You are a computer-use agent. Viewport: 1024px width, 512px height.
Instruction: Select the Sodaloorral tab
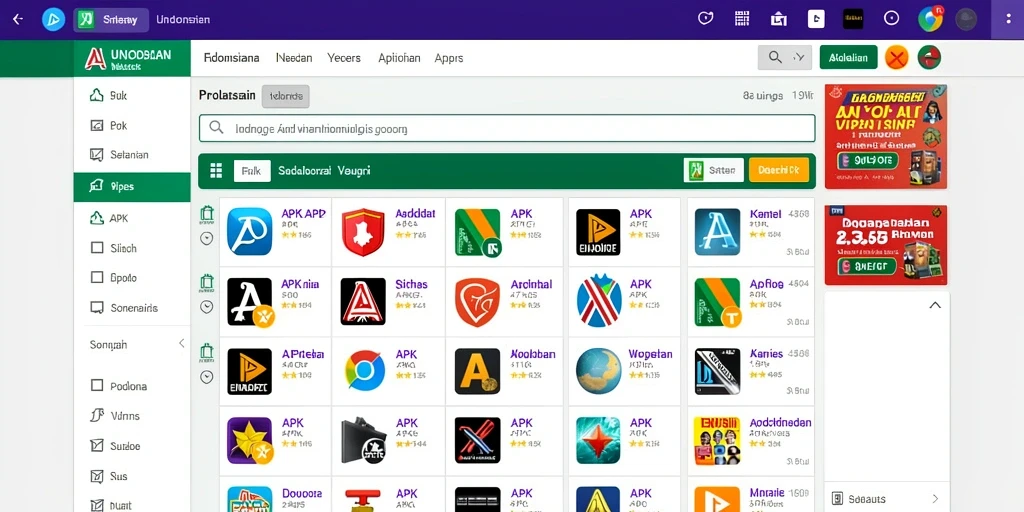pyautogui.click(x=304, y=171)
